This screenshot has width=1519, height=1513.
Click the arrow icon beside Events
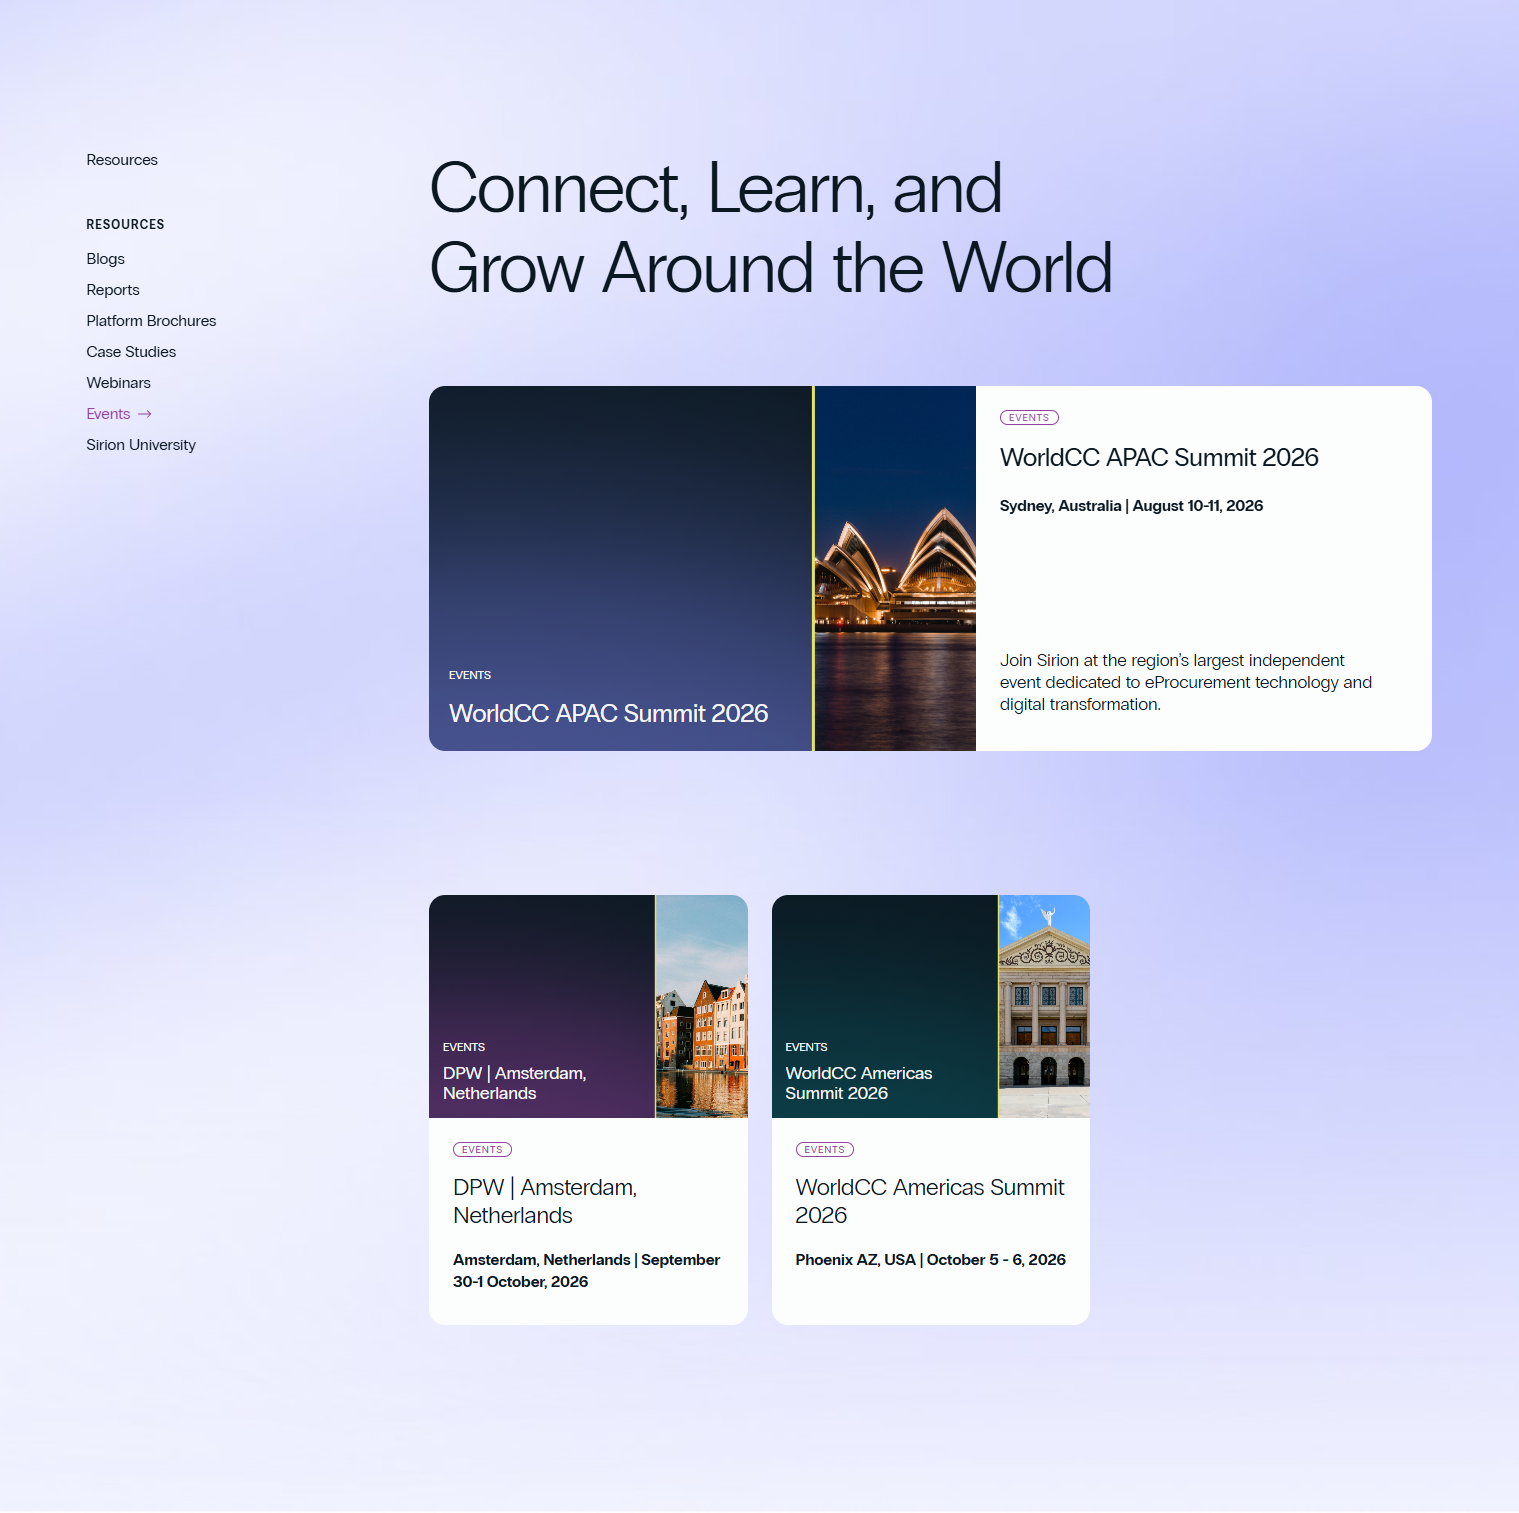pos(145,414)
